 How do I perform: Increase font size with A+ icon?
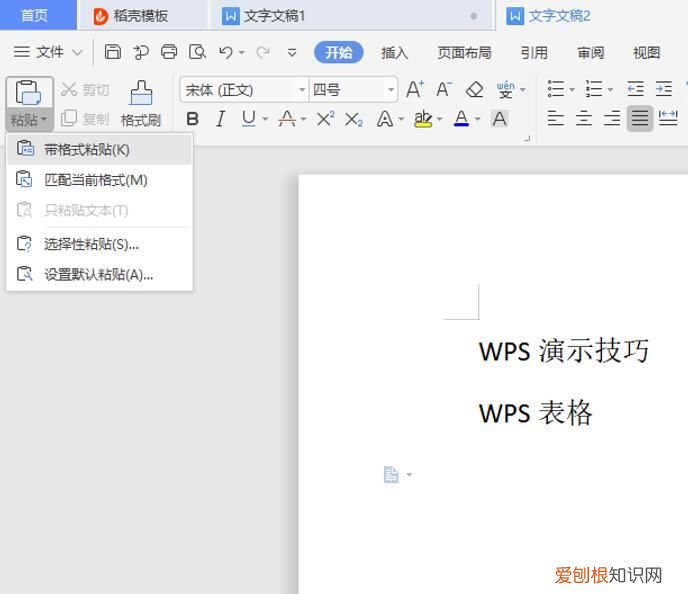tap(415, 89)
